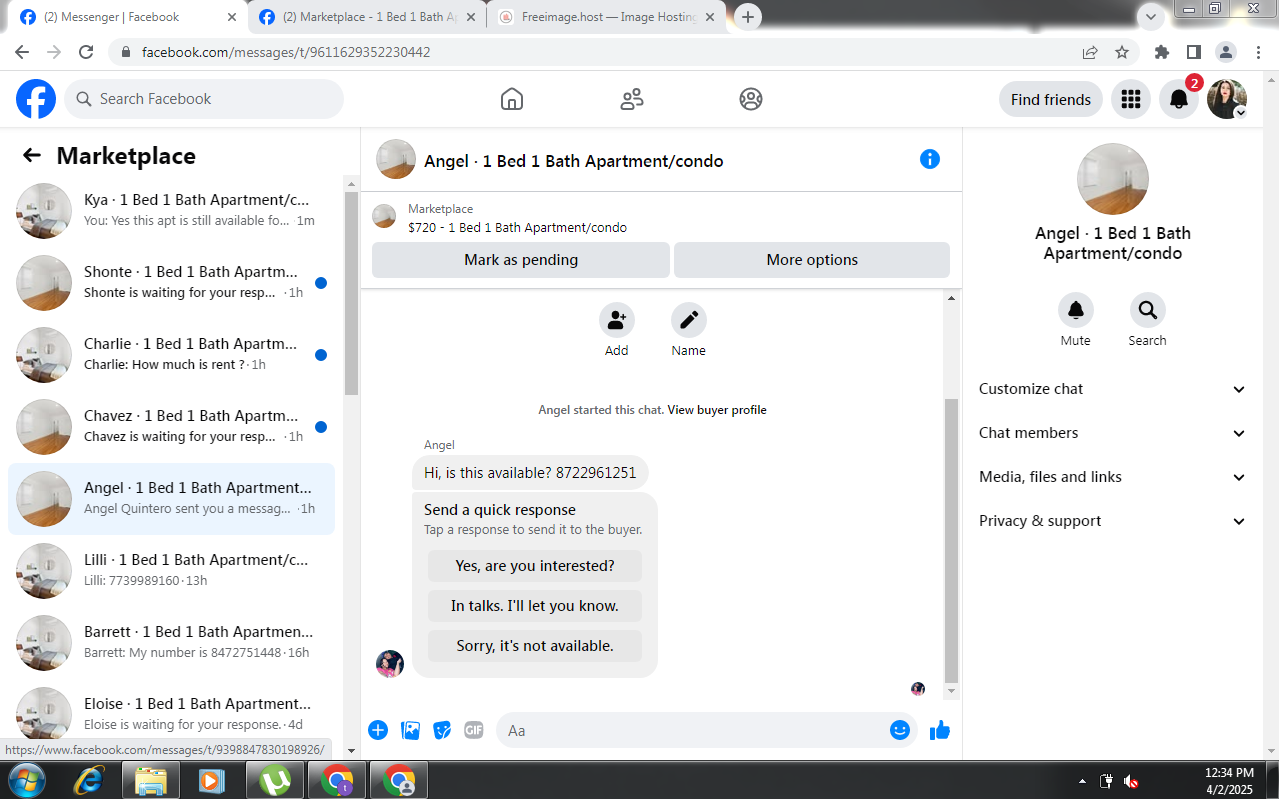Open conversation information icon
The width and height of the screenshot is (1279, 799).
tap(930, 159)
